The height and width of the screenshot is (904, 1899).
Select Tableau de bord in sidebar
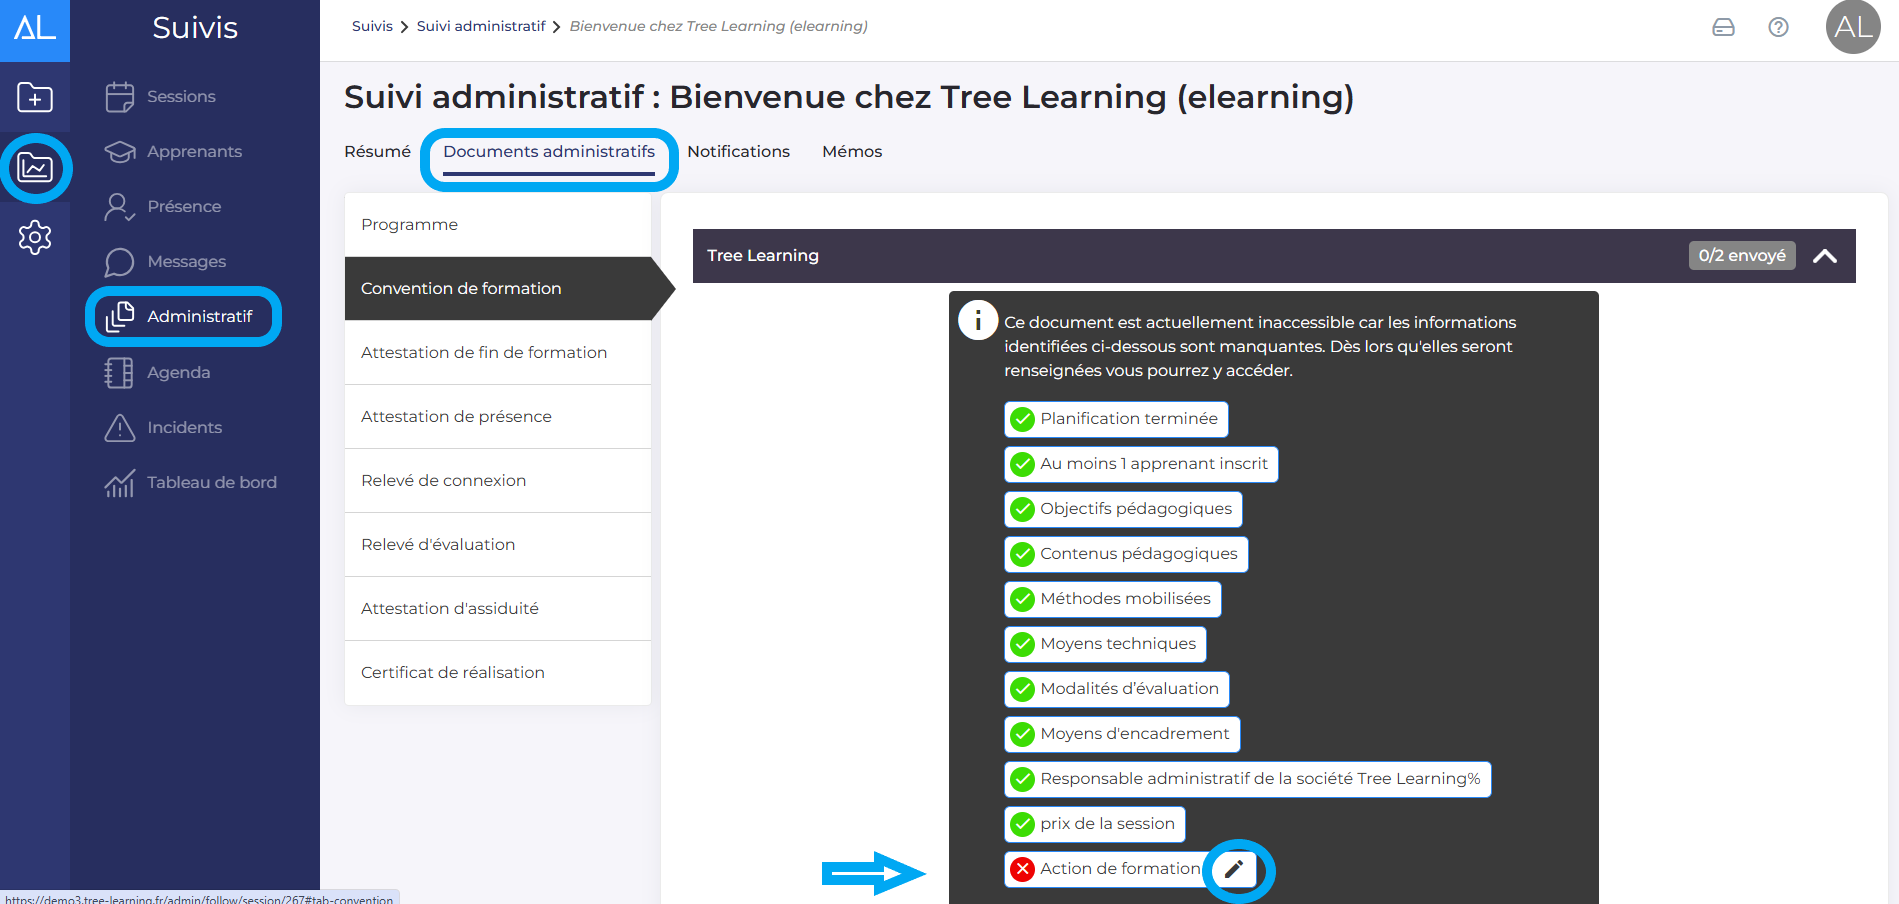pyautogui.click(x=211, y=483)
